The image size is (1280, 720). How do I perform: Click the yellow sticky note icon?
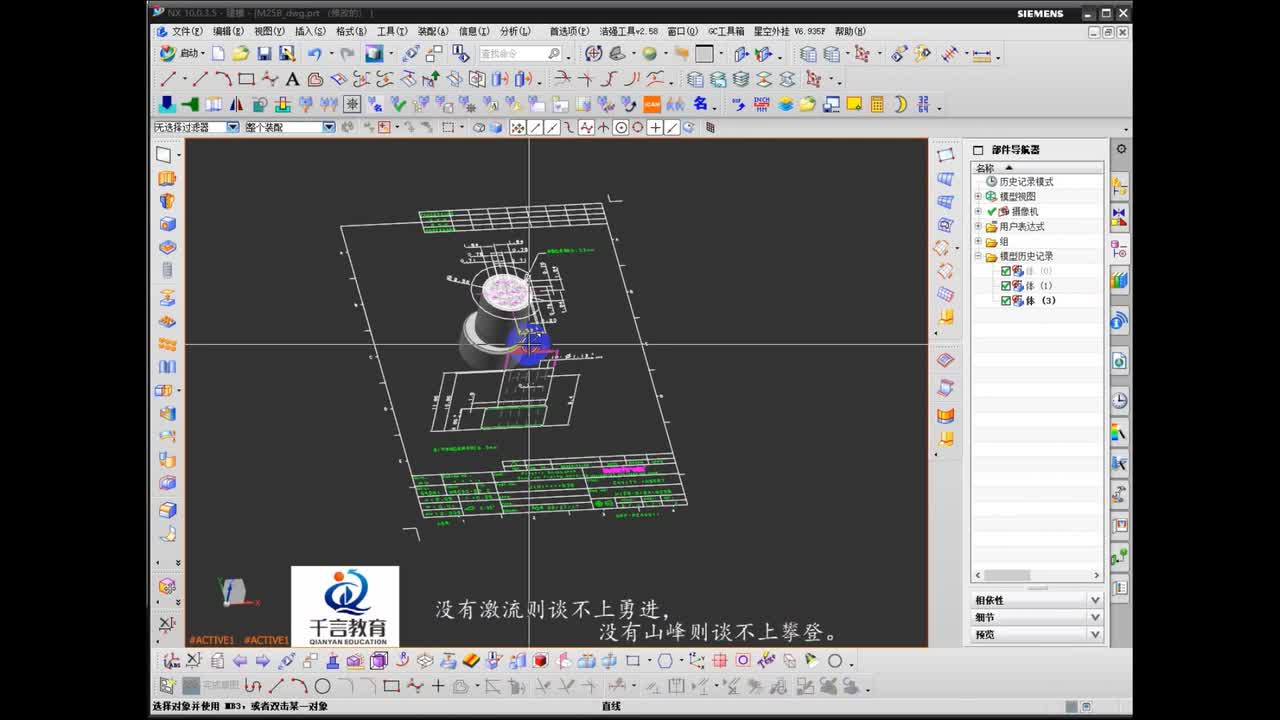point(854,104)
